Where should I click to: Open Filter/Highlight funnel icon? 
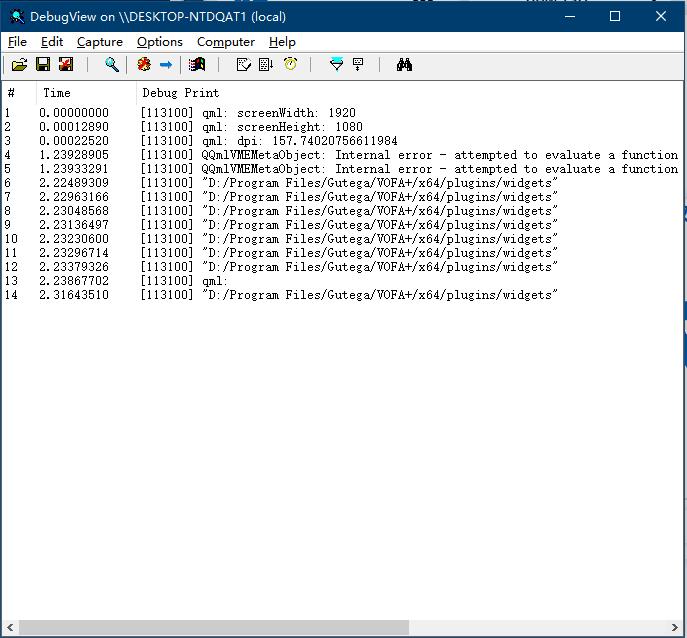pos(336,65)
